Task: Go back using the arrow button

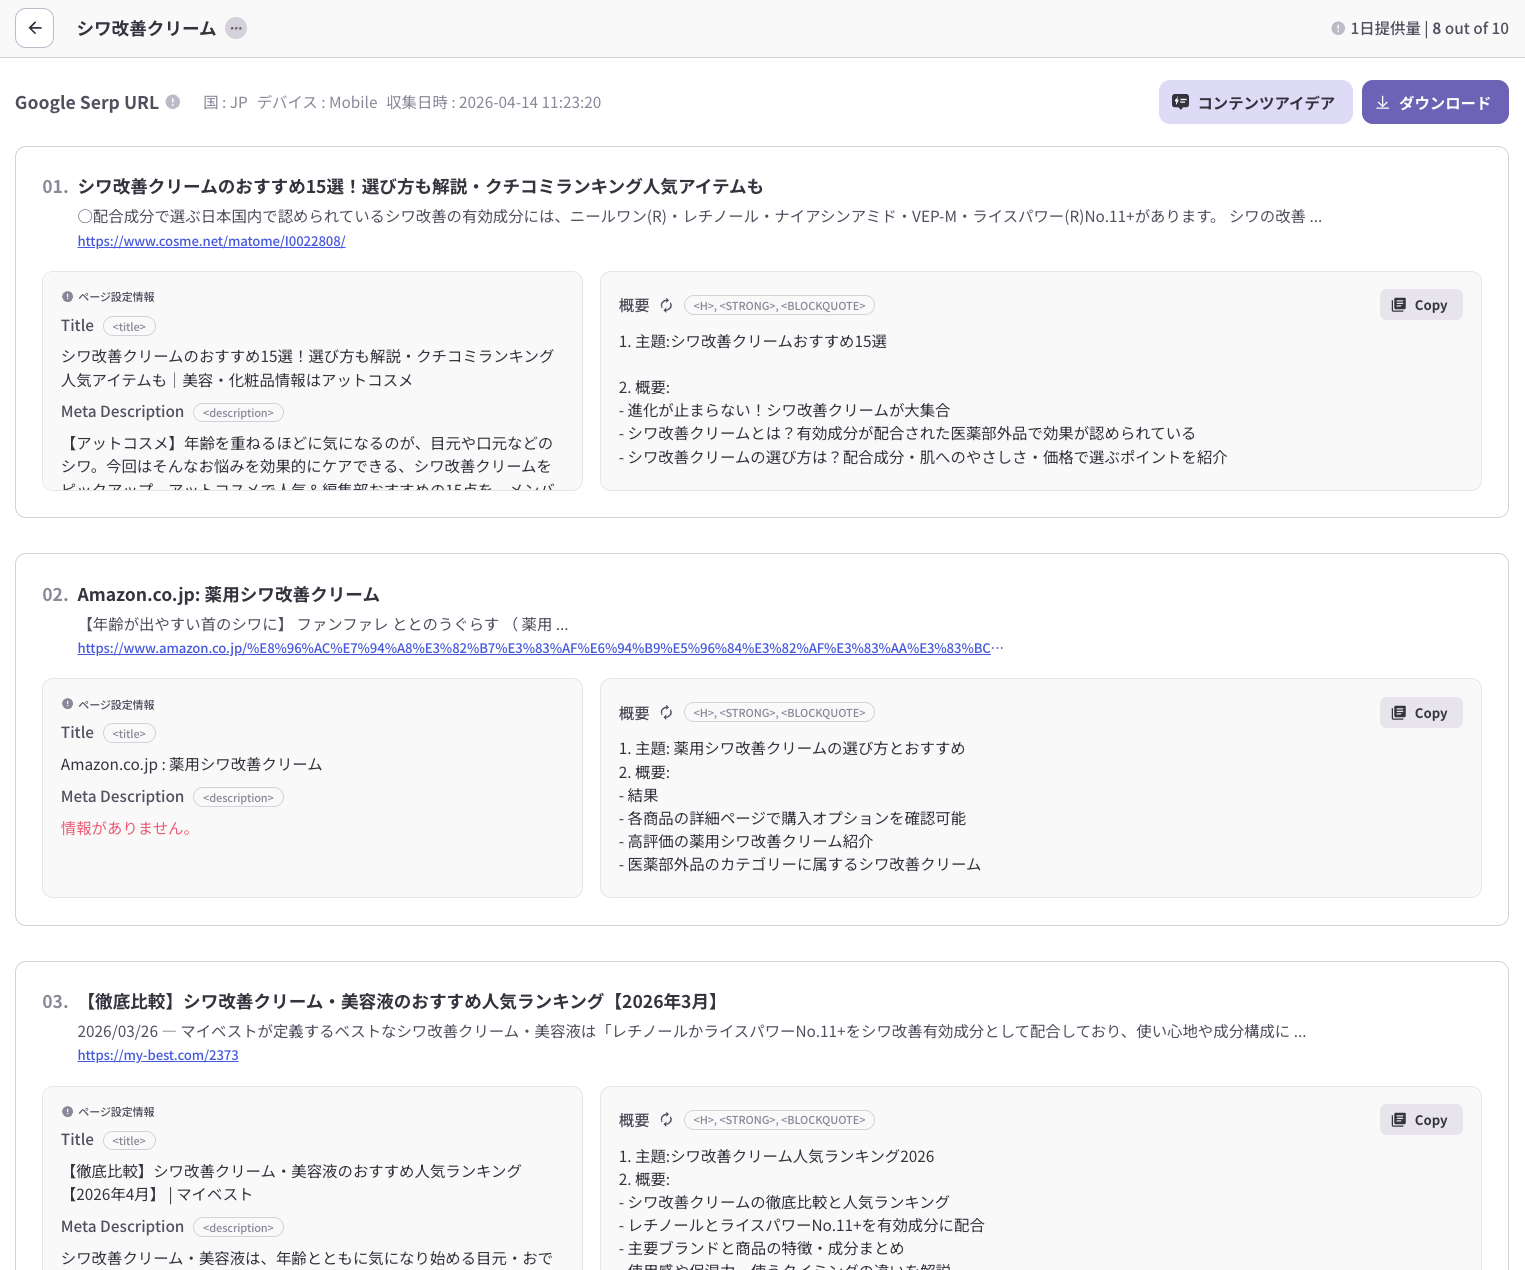Action: click(35, 28)
